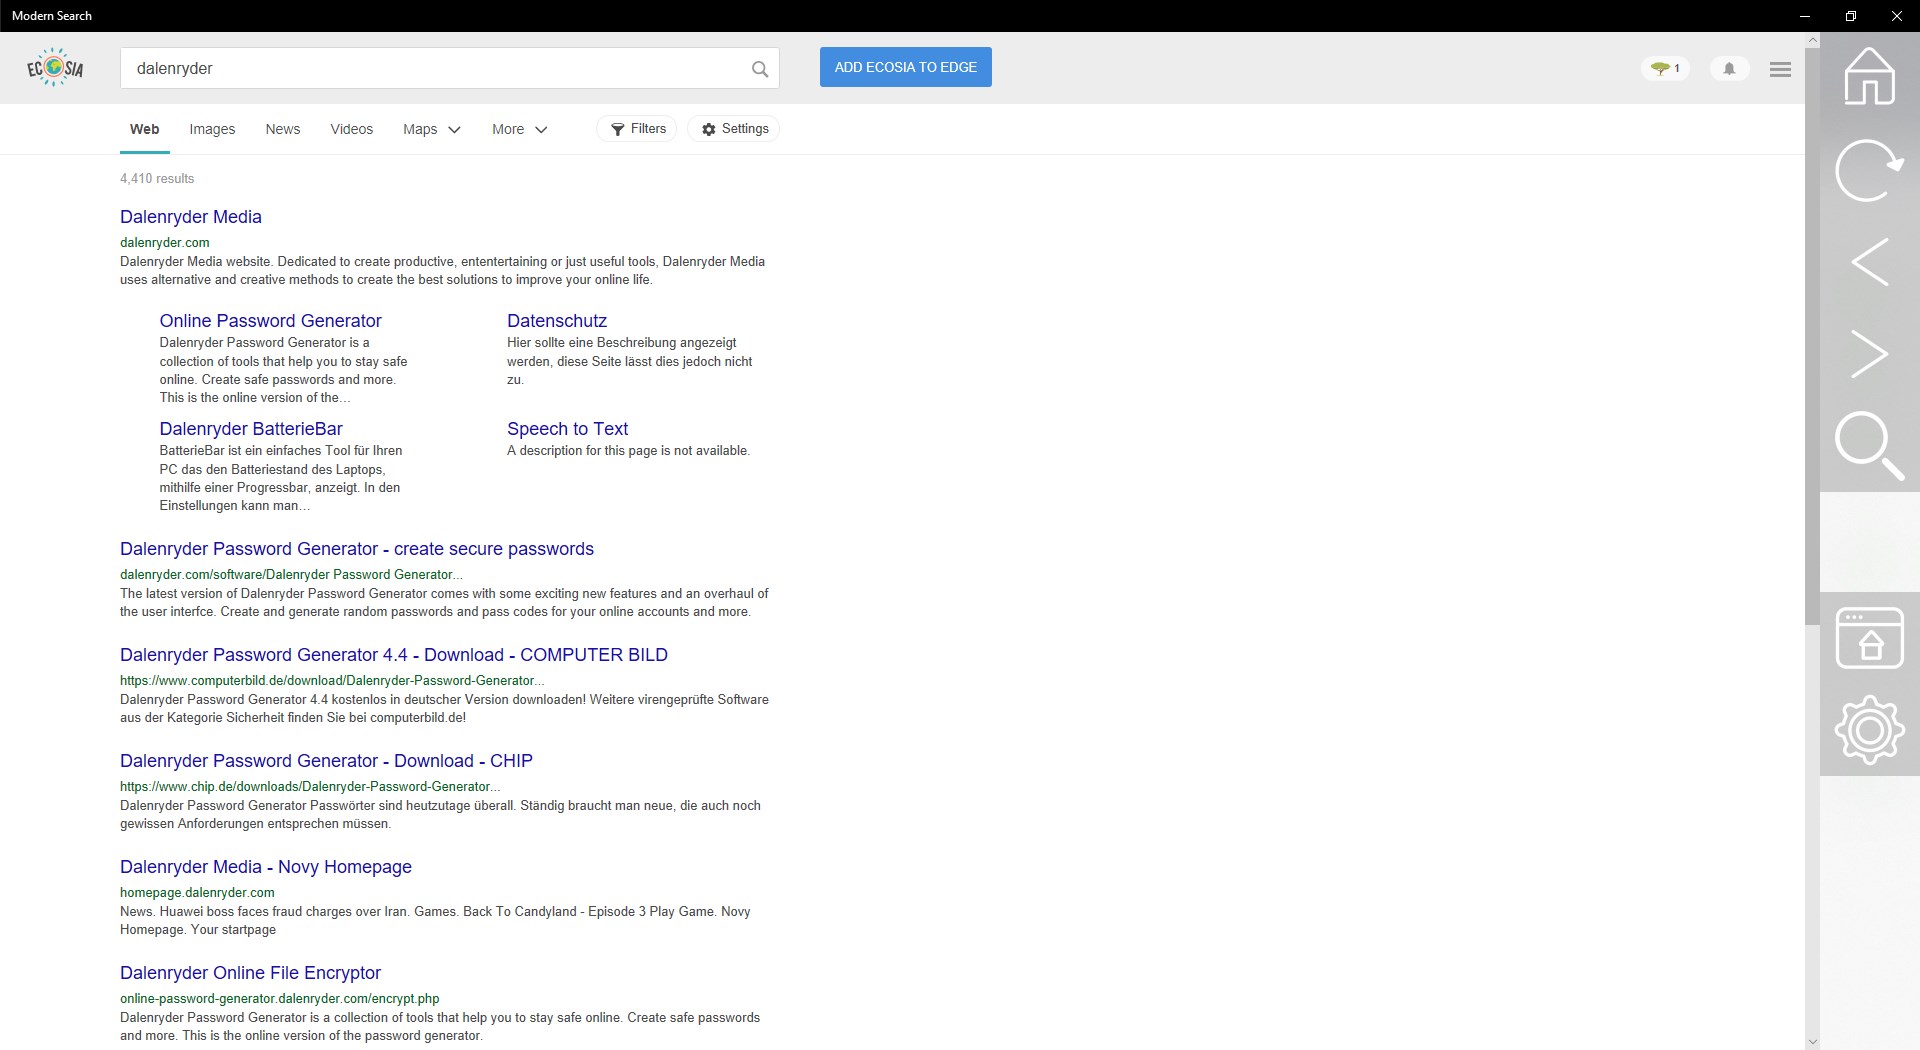
Task: Restore down the Modern Search window
Action: point(1851,16)
